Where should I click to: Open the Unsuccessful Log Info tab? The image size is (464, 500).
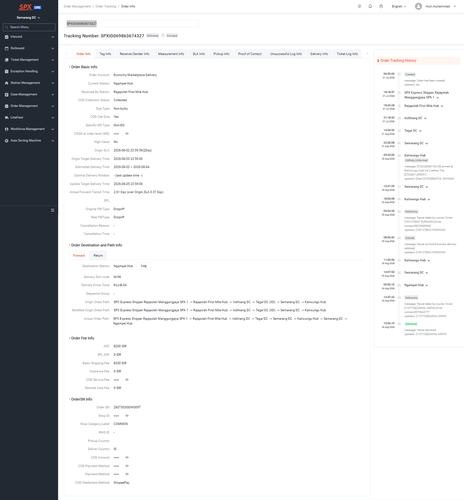tap(286, 54)
